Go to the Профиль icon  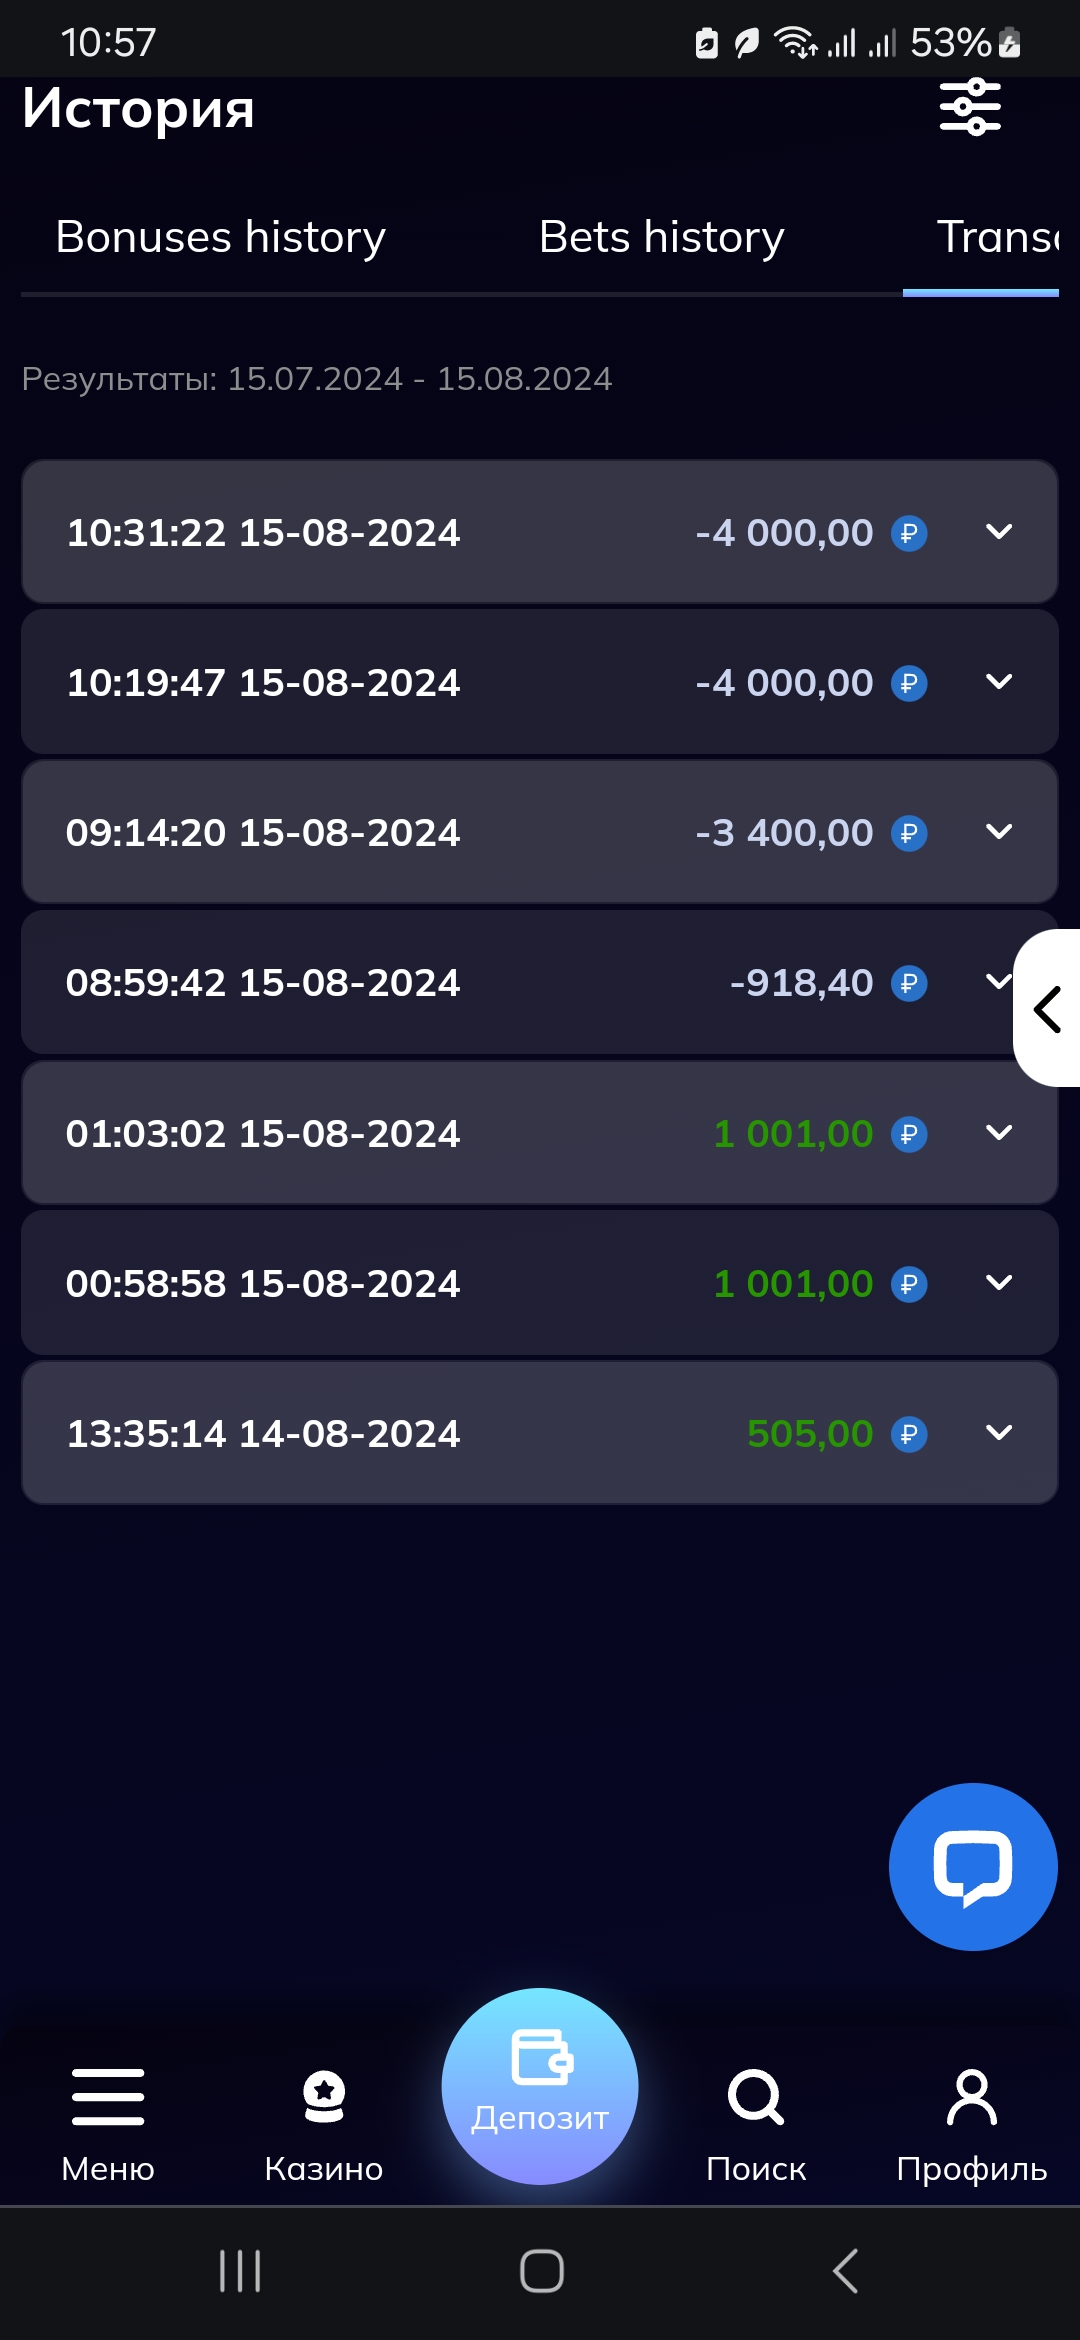(x=971, y=2096)
